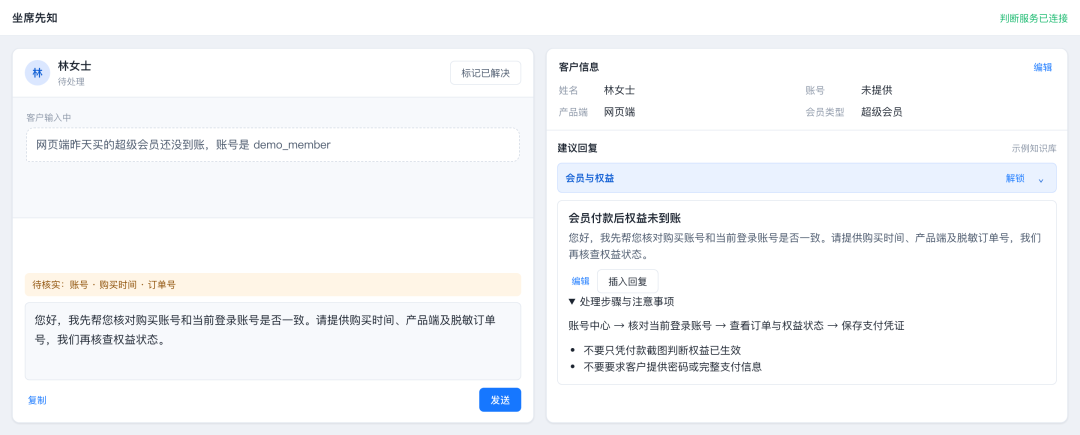Click into the reply draft text box
The width and height of the screenshot is (1080, 435).
pyautogui.click(x=273, y=341)
